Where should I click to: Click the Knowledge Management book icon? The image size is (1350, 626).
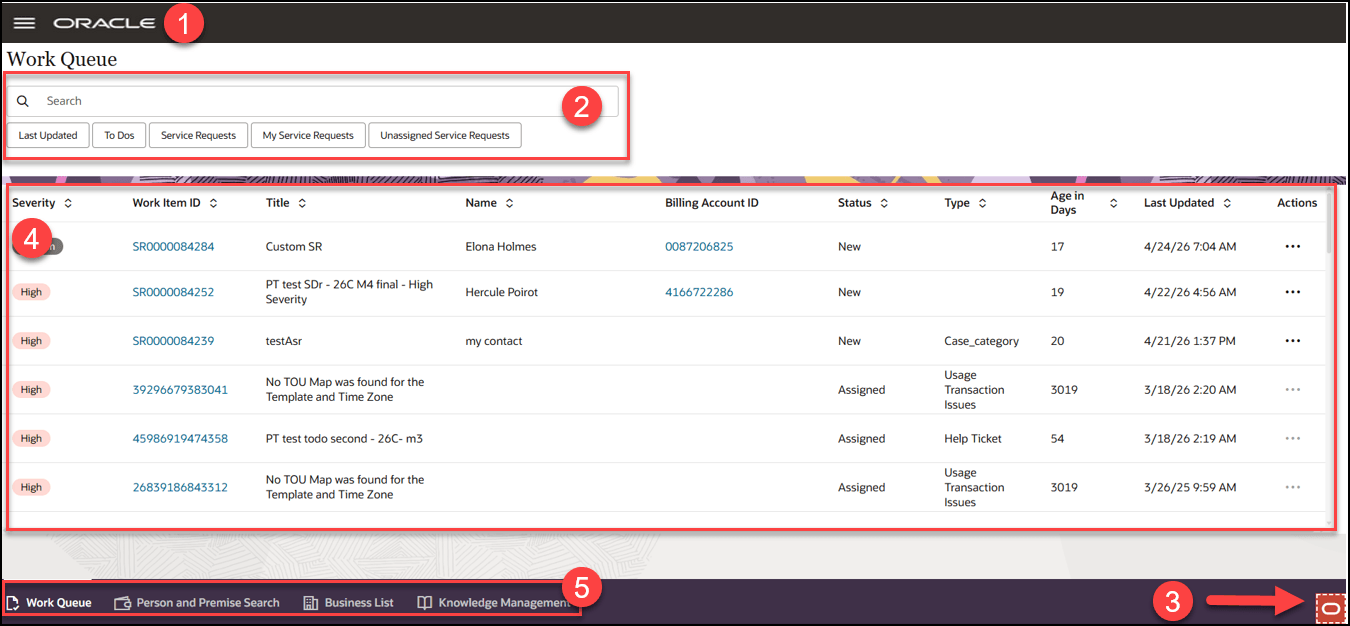pos(425,603)
